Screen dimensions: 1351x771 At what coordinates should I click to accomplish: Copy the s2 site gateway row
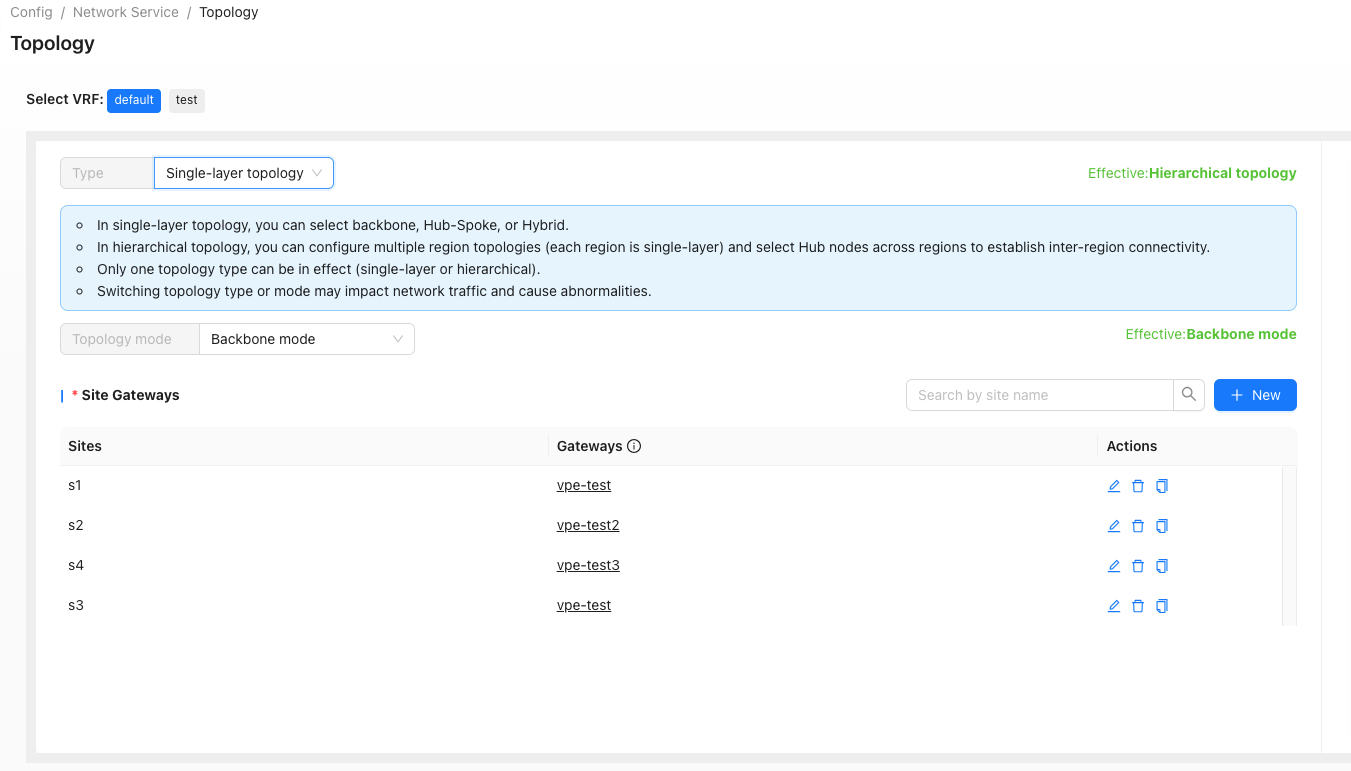(x=1162, y=526)
